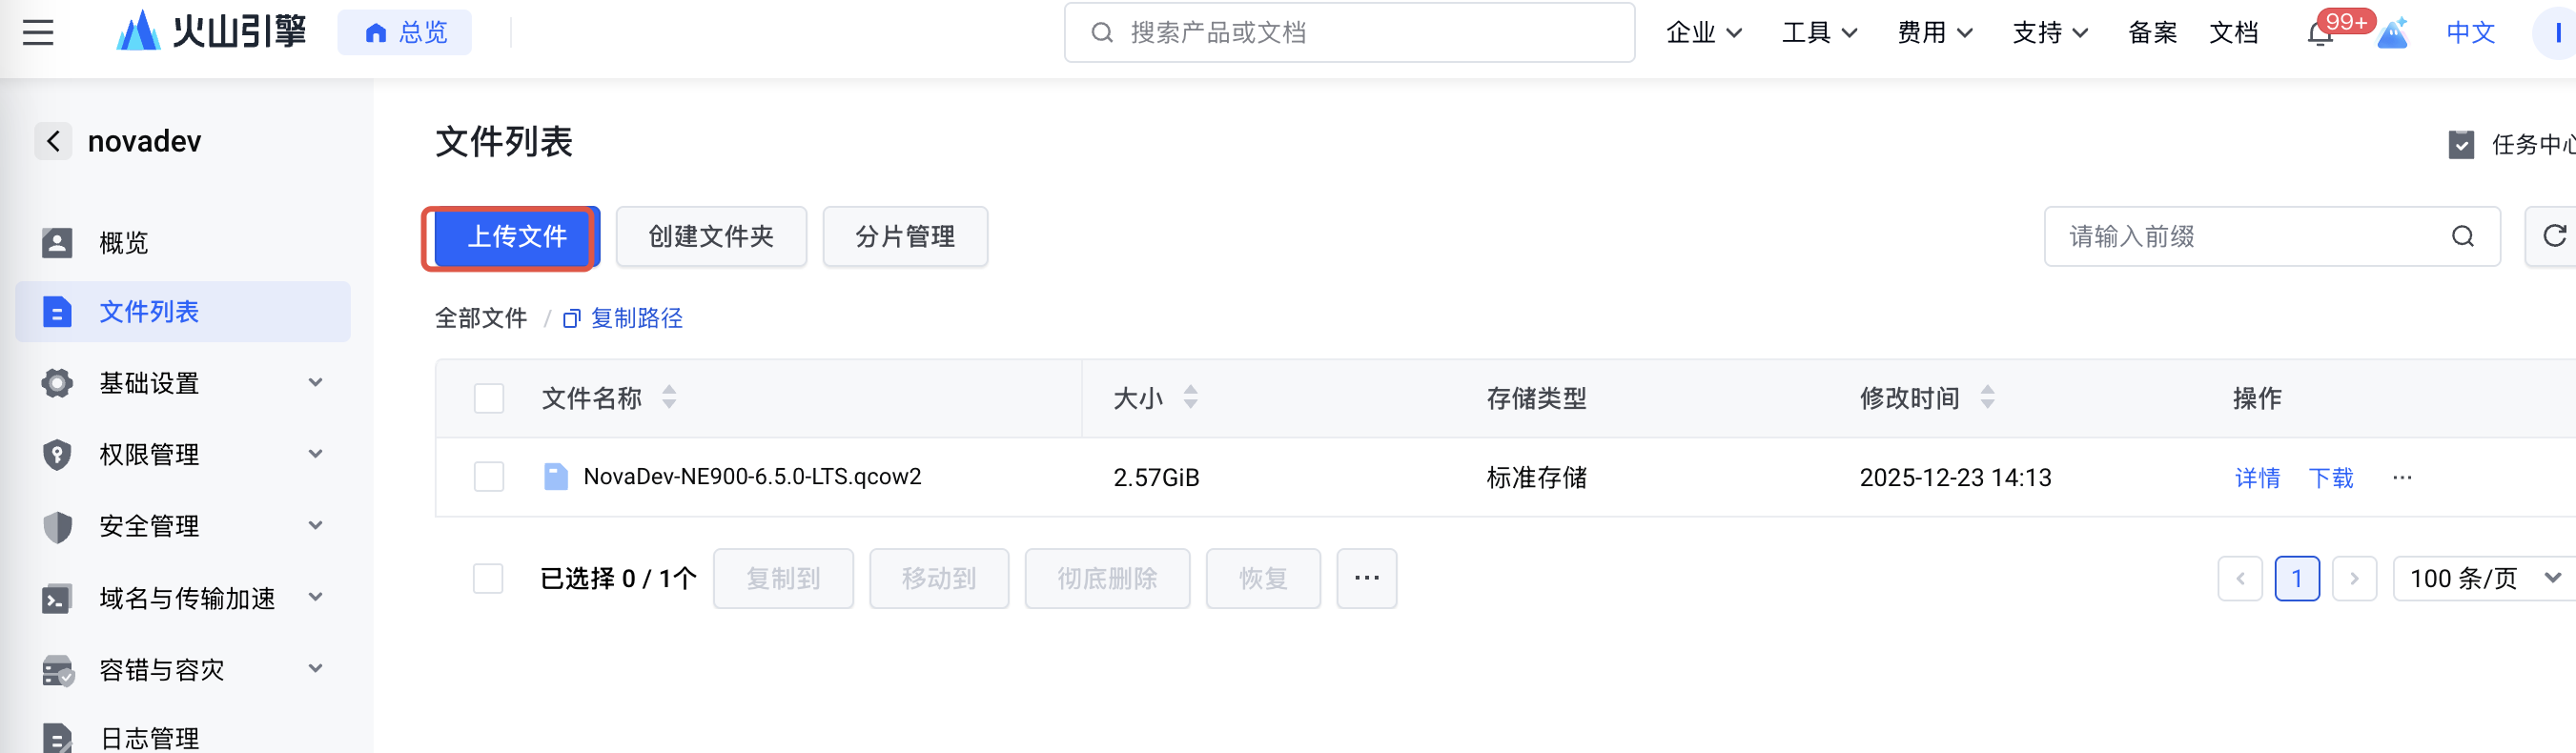
Task: Open the hamburger navigation menu
Action: point(38,33)
